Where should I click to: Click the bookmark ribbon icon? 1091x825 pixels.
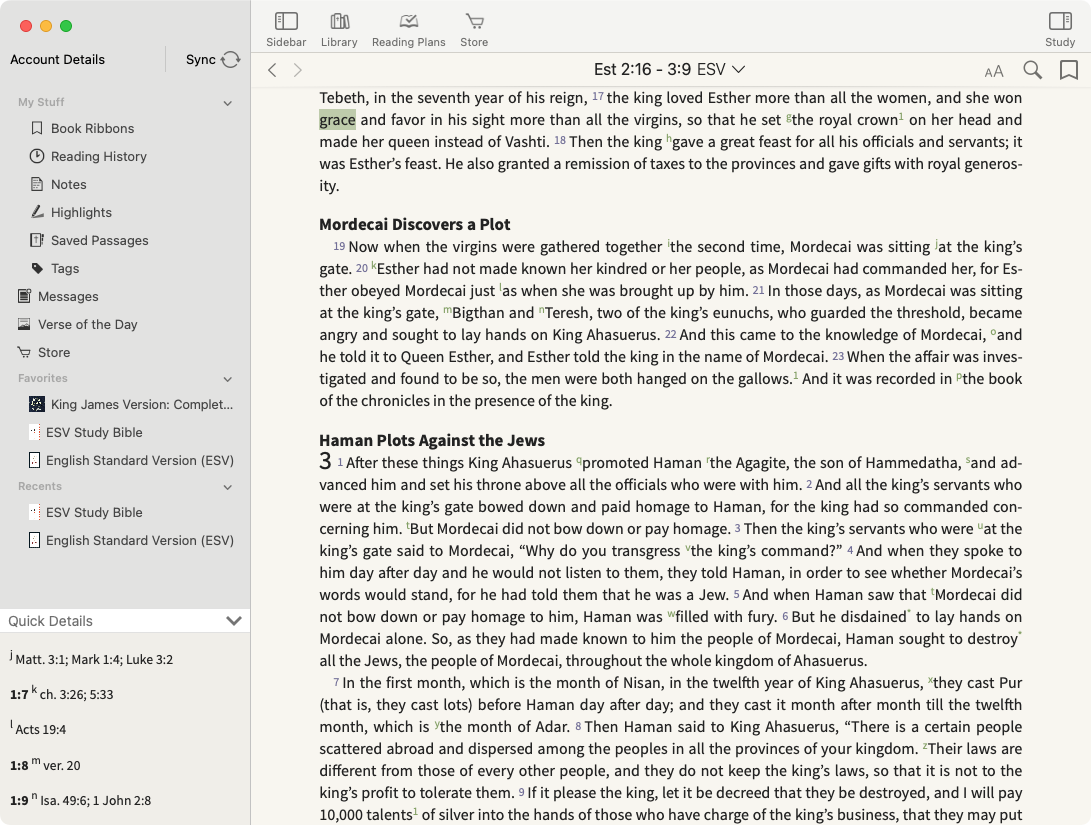[1069, 70]
